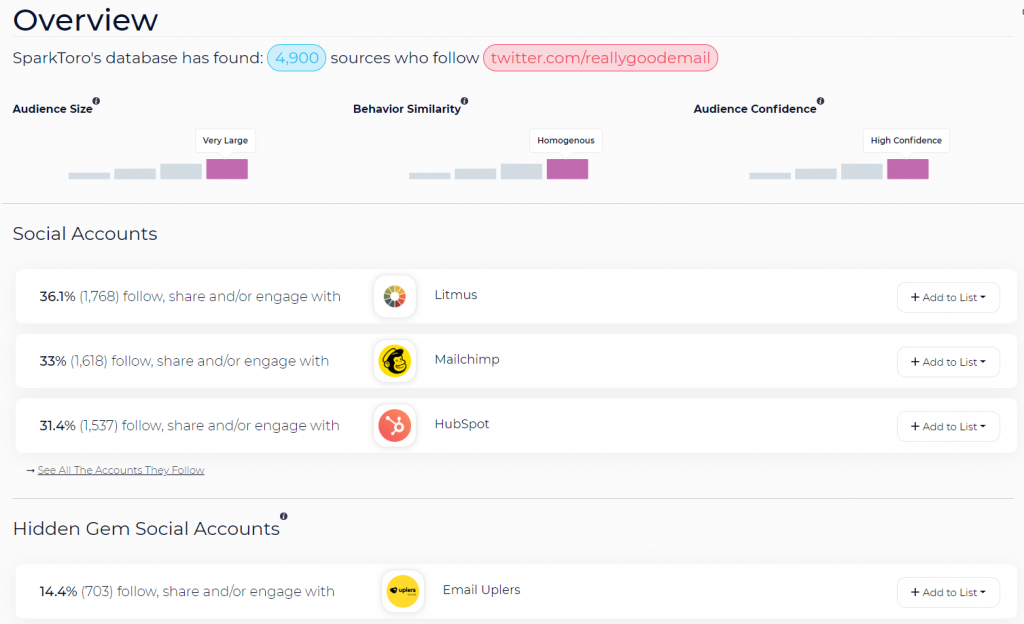The image size is (1024, 624).
Task: Click the Behavior Similarity label
Action: coord(407,109)
